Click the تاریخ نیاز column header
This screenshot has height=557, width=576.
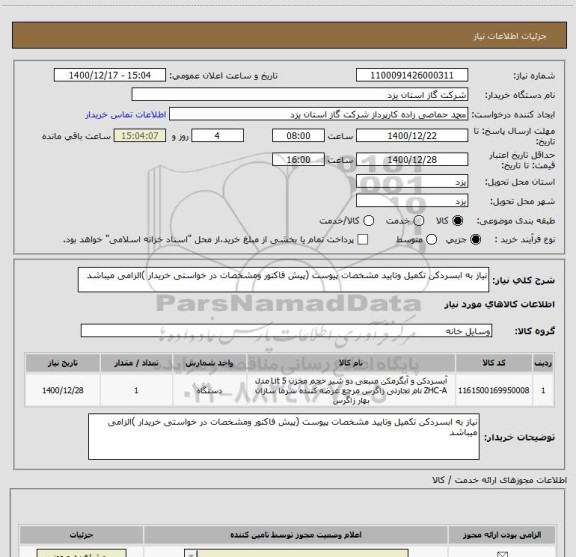click(x=63, y=363)
